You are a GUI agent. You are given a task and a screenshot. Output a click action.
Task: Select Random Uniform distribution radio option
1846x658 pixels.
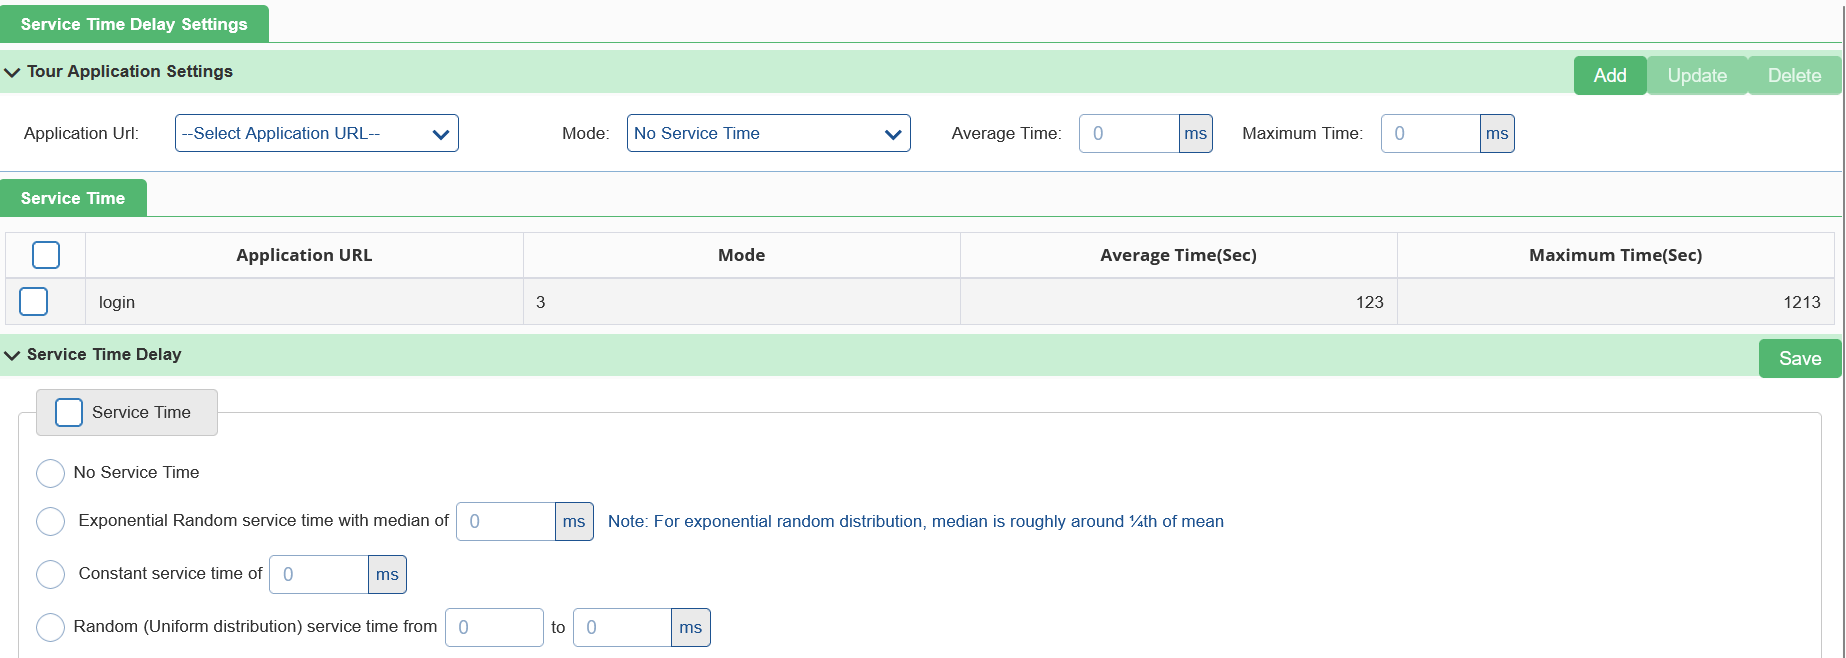tap(51, 627)
